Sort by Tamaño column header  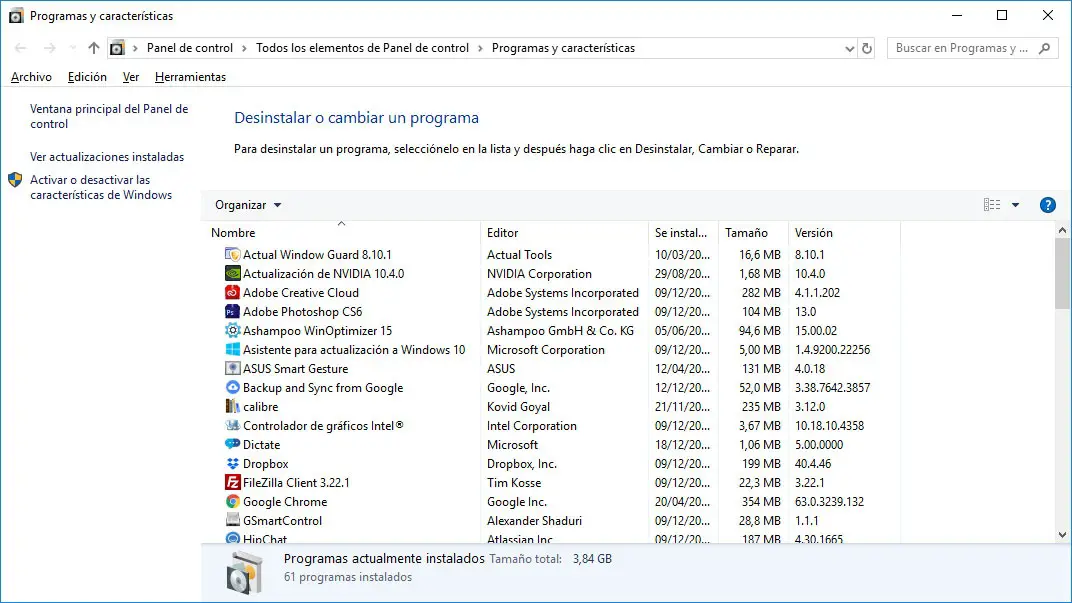[x=753, y=233]
